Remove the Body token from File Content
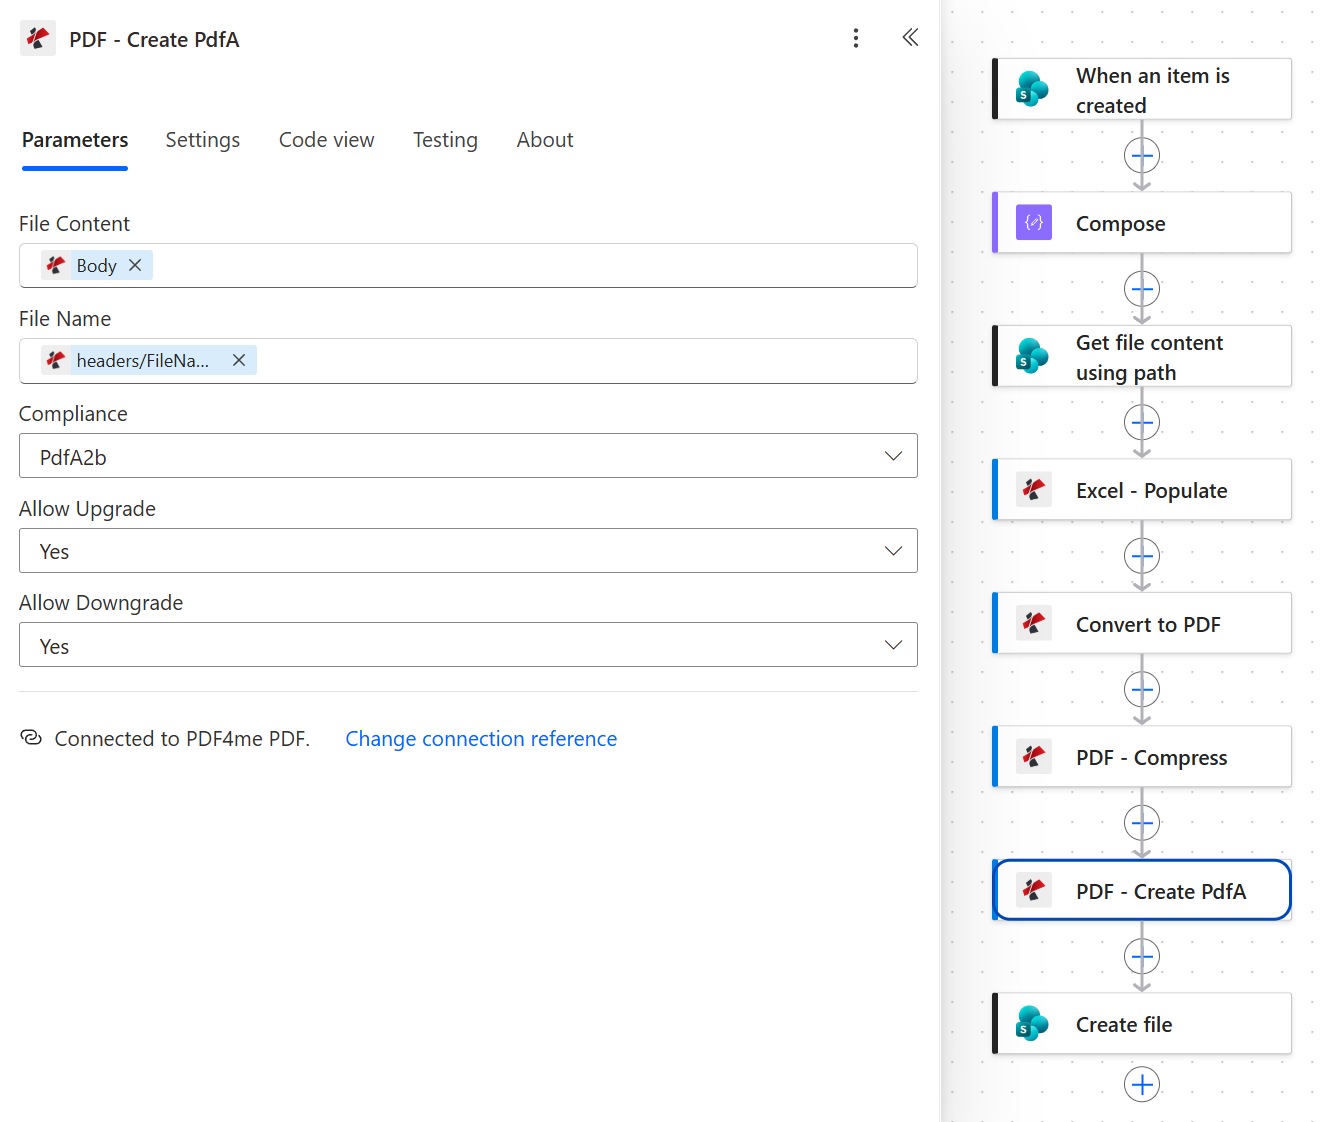 tap(135, 265)
